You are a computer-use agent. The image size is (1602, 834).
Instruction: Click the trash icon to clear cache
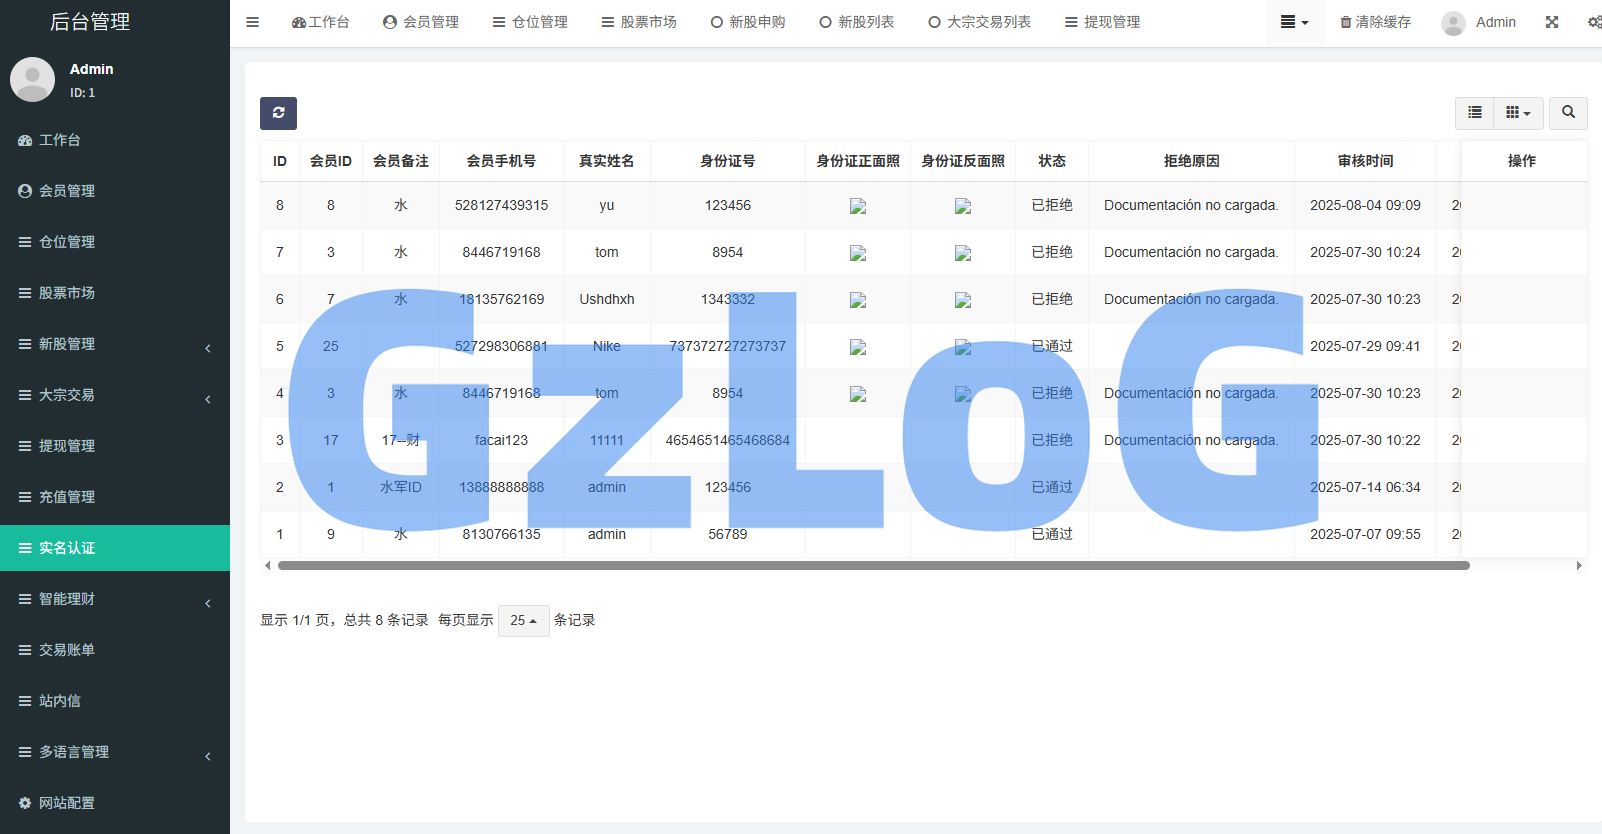[x=1346, y=22]
